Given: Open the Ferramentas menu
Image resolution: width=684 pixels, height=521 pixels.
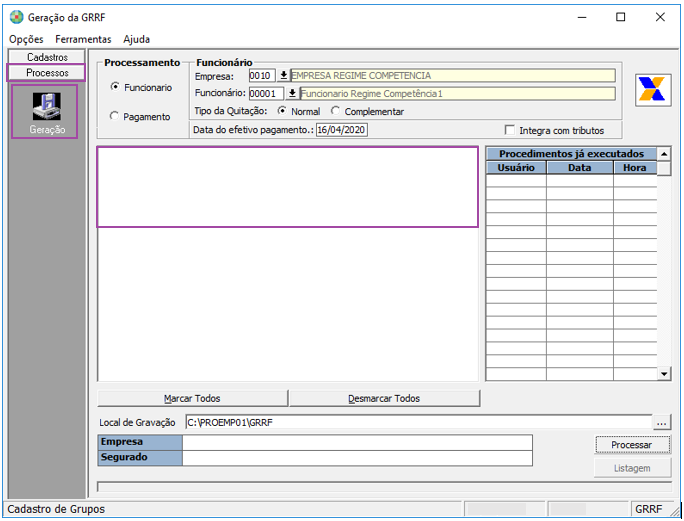Looking at the screenshot, I should [83, 39].
